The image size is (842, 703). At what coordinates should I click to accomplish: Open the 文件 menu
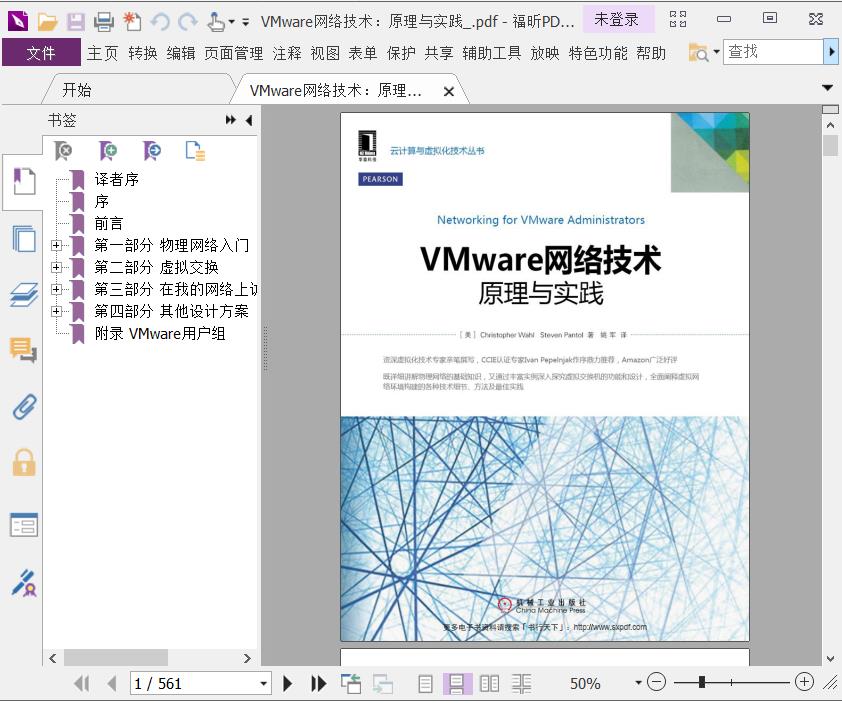click(41, 53)
